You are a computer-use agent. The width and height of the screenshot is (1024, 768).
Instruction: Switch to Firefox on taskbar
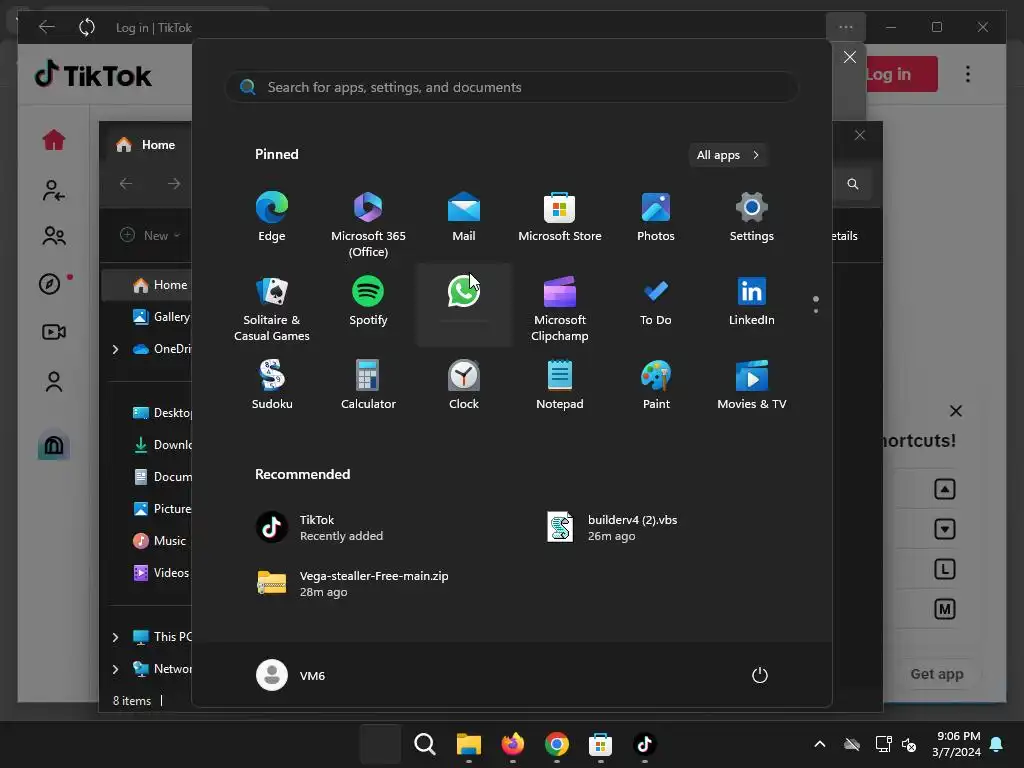[513, 744]
